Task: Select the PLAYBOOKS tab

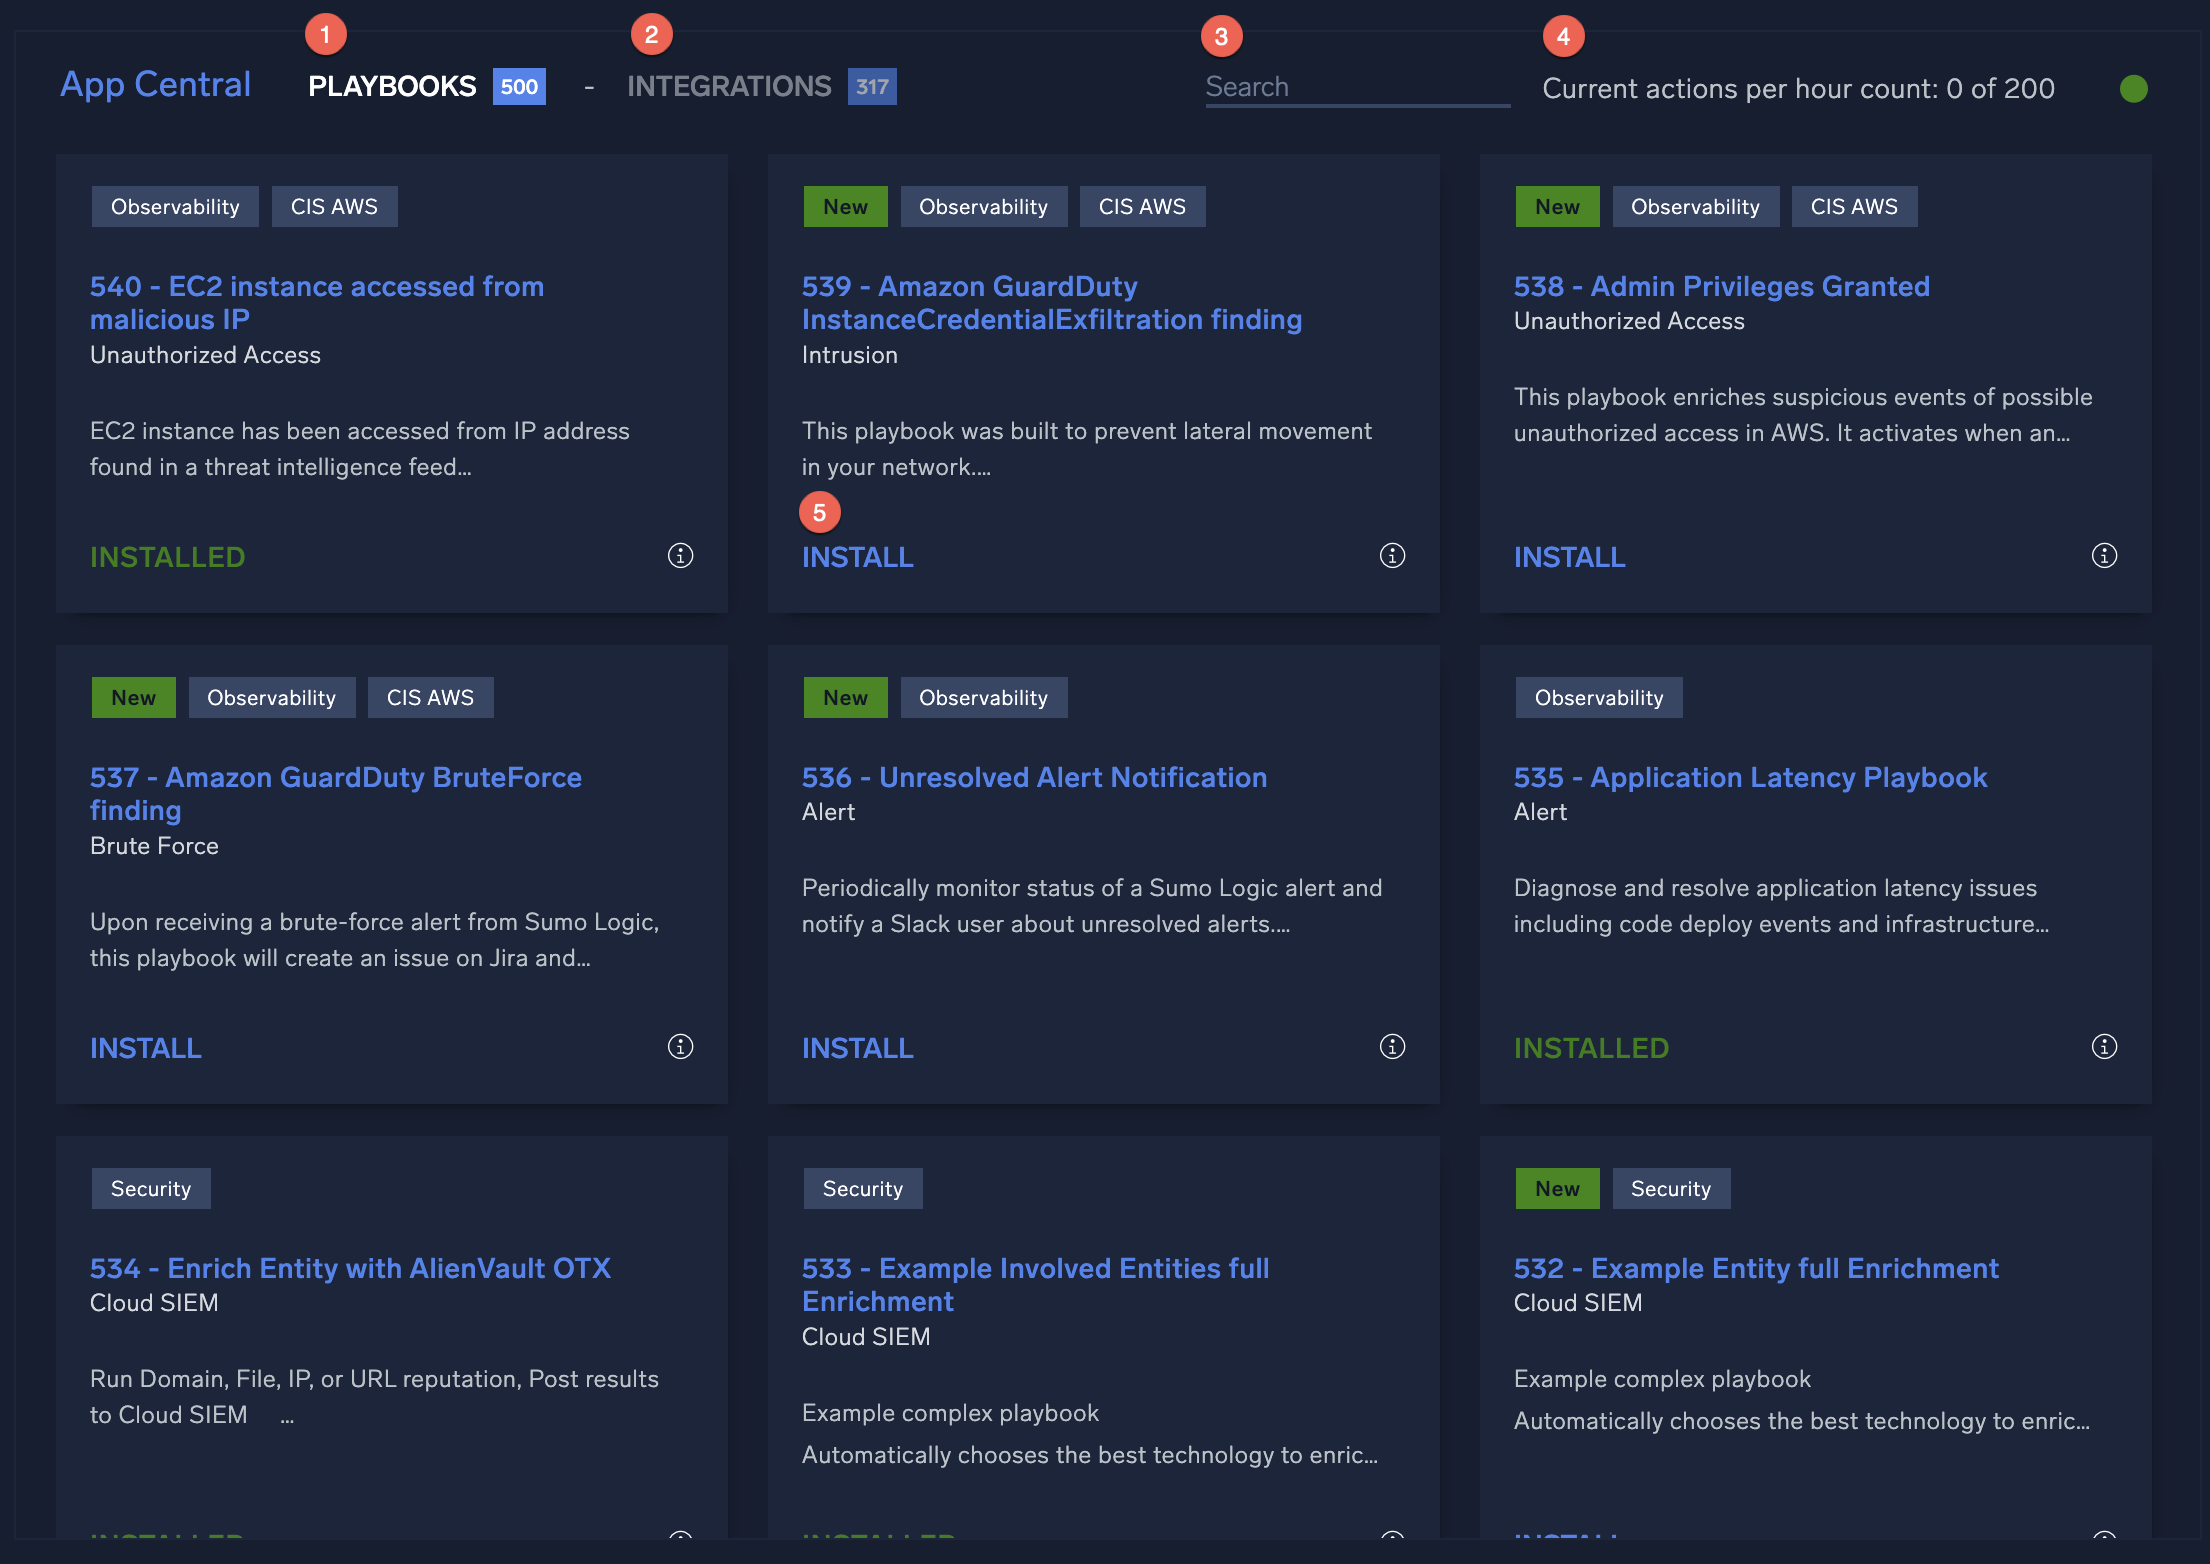Action: point(391,86)
